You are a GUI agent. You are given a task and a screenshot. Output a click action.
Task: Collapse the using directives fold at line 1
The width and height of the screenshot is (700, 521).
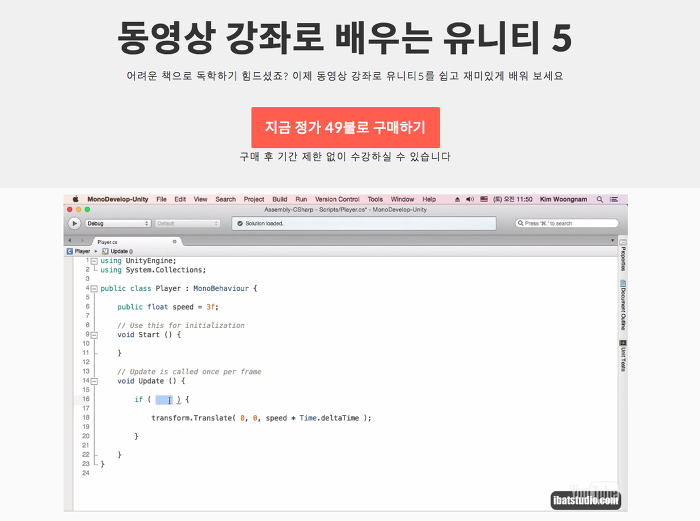(x=94, y=261)
